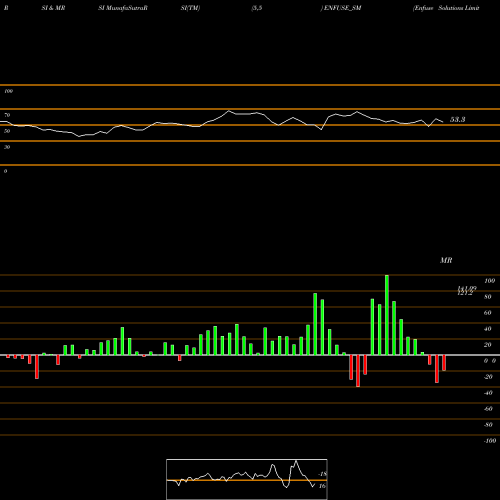This screenshot has height=500, width=500.
Task: Click the RSI value label 53.3
Action: pyautogui.click(x=457, y=120)
